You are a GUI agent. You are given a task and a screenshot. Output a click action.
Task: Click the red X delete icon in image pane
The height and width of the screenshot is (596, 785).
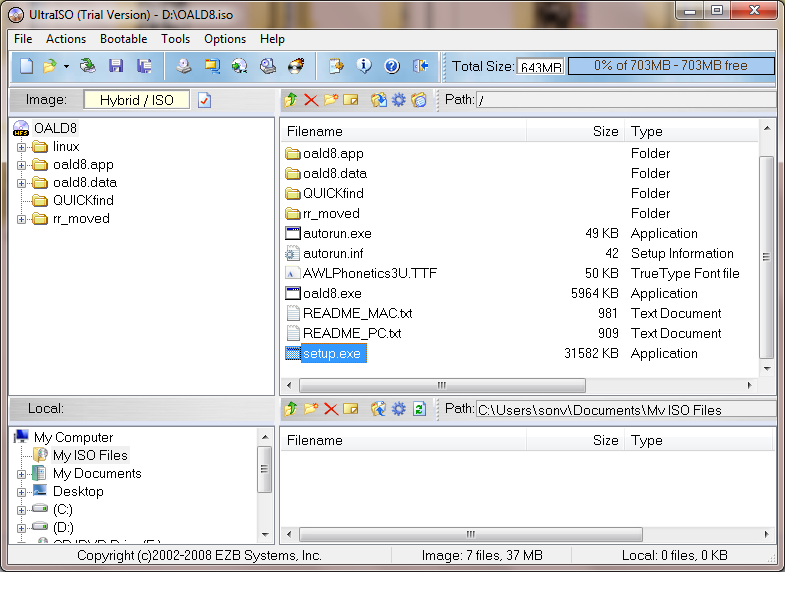coord(311,100)
